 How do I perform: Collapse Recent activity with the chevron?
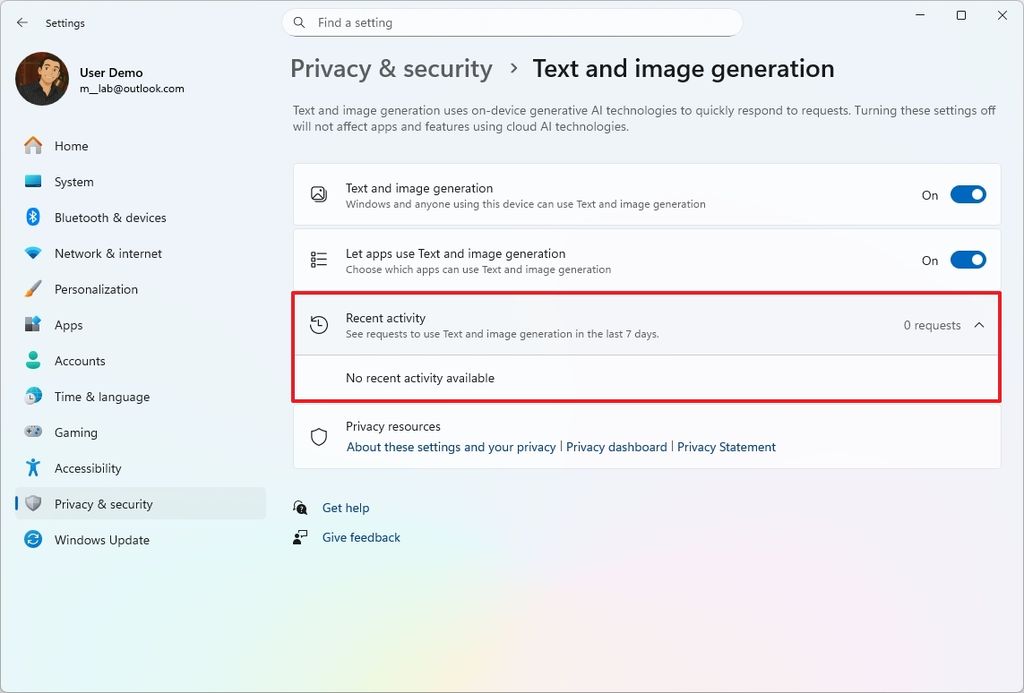[979, 325]
